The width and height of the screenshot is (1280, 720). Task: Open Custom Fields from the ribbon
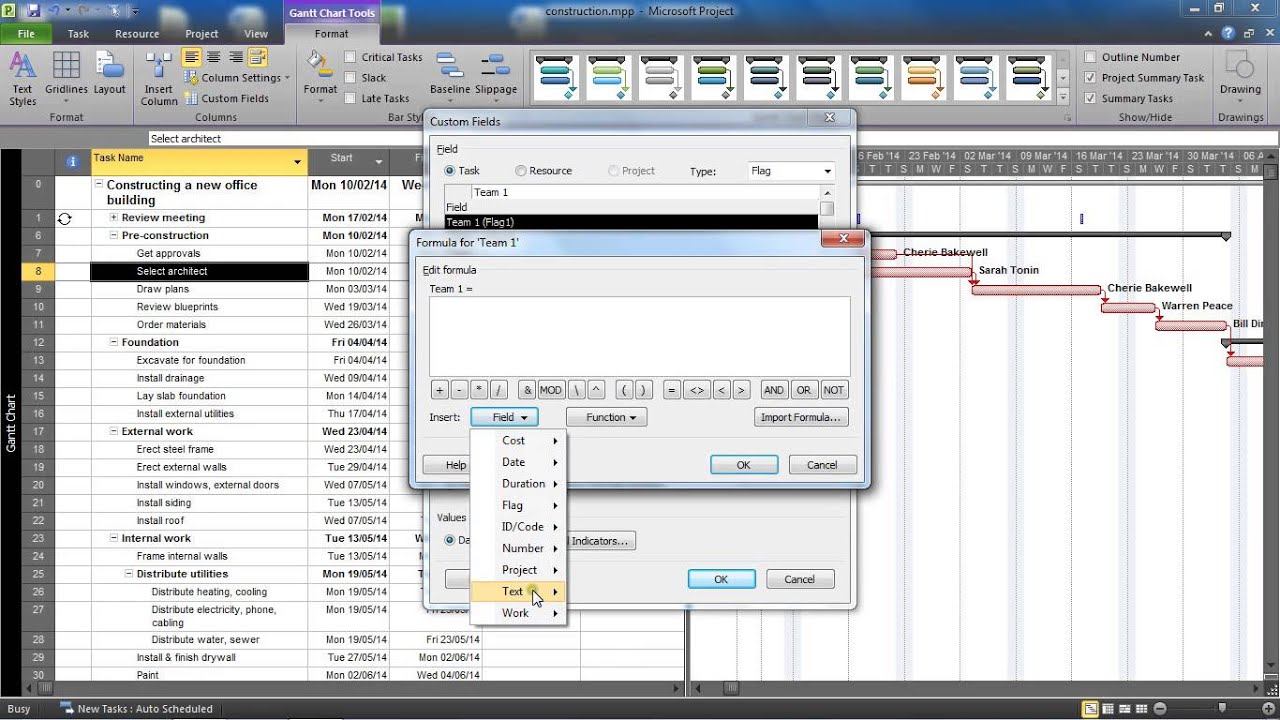(x=227, y=98)
